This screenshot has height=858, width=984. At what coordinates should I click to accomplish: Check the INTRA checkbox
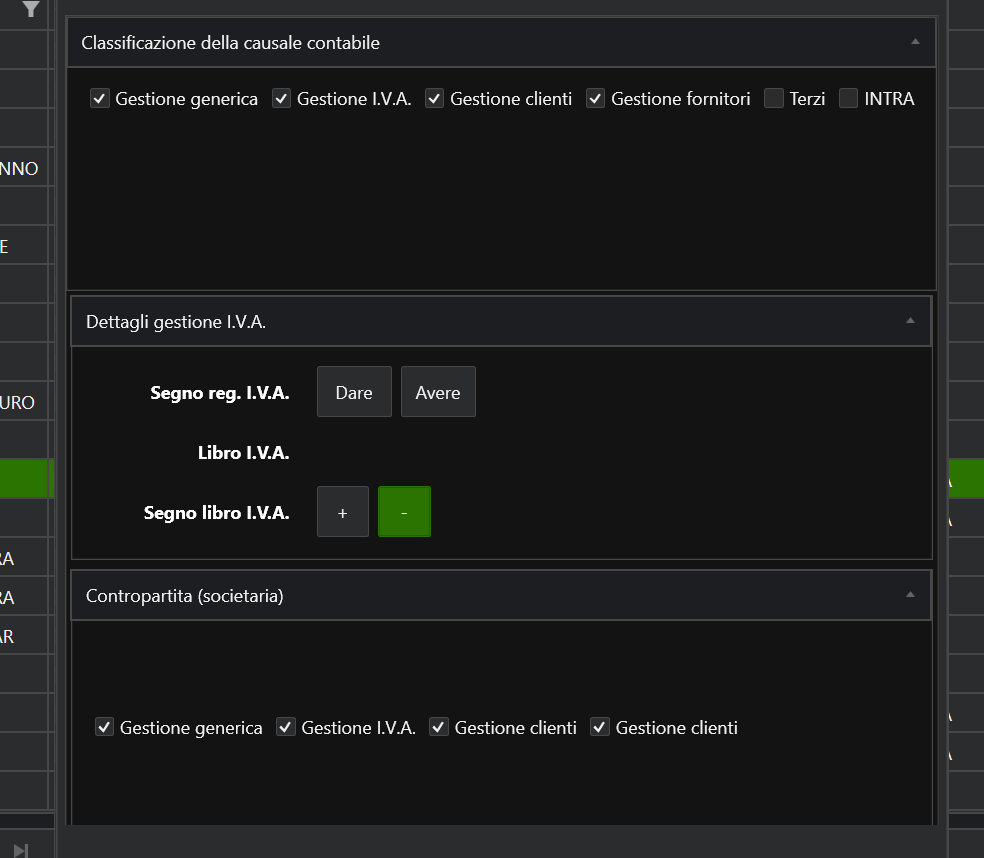click(x=848, y=99)
